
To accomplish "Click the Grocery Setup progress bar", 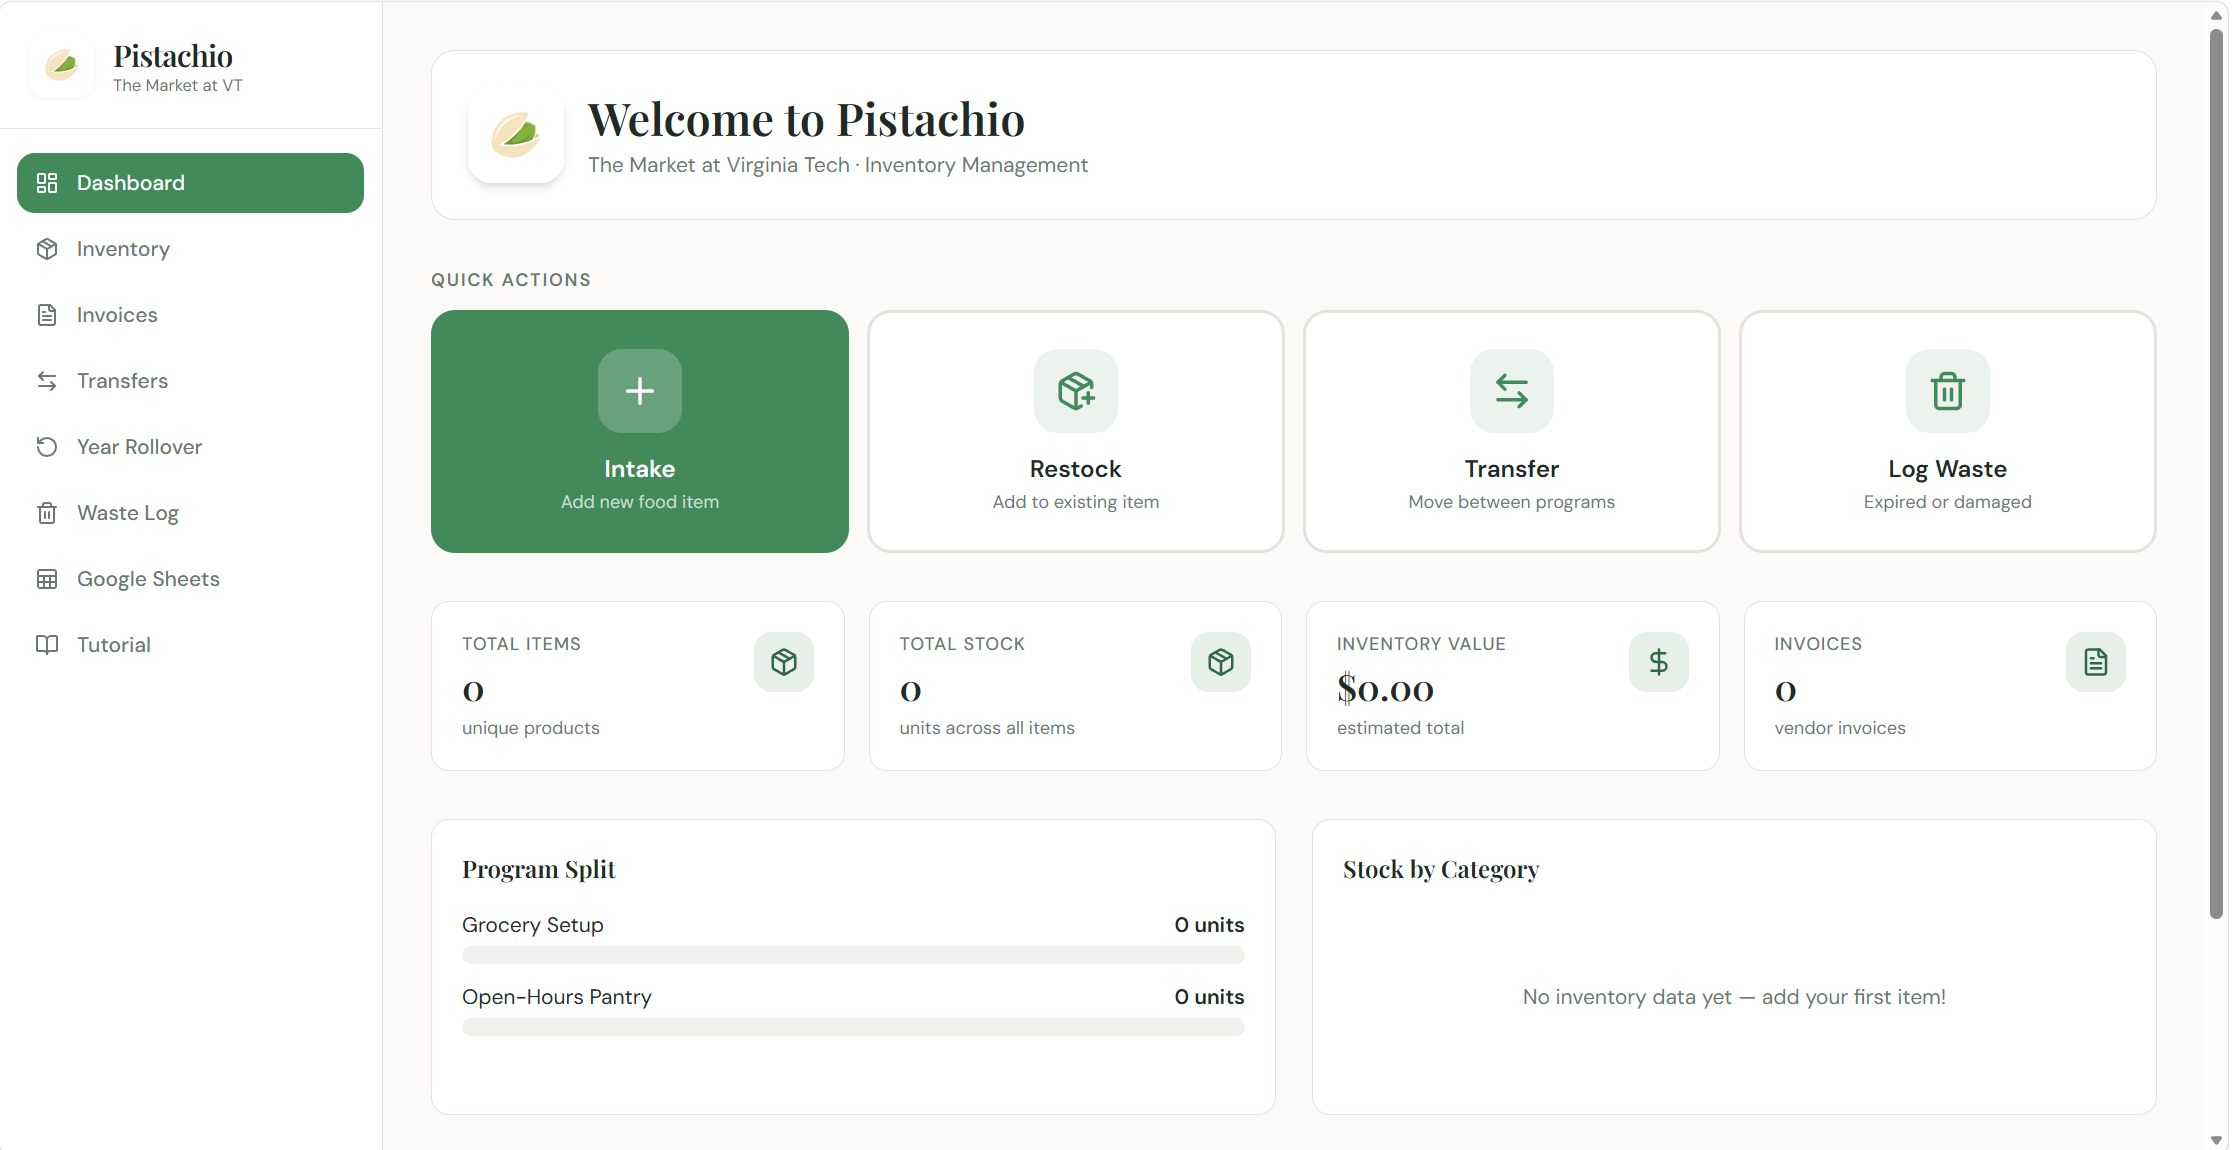I will [x=853, y=955].
